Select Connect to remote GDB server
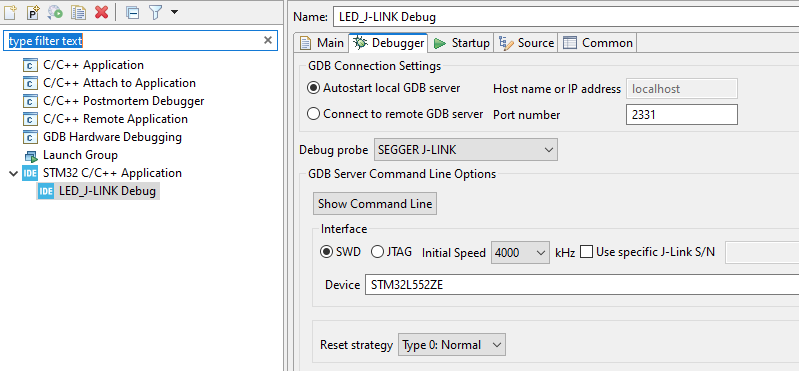This screenshot has width=799, height=371. point(395,114)
